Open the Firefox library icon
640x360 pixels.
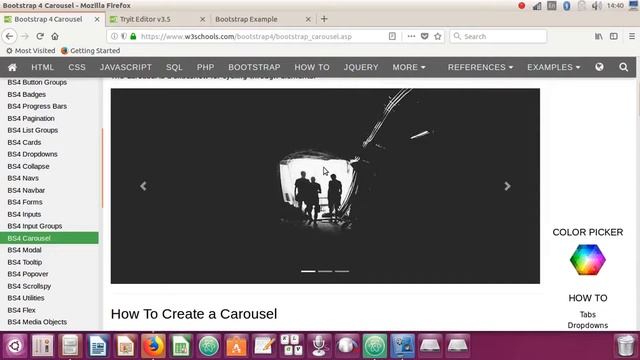pyautogui.click(x=598, y=36)
